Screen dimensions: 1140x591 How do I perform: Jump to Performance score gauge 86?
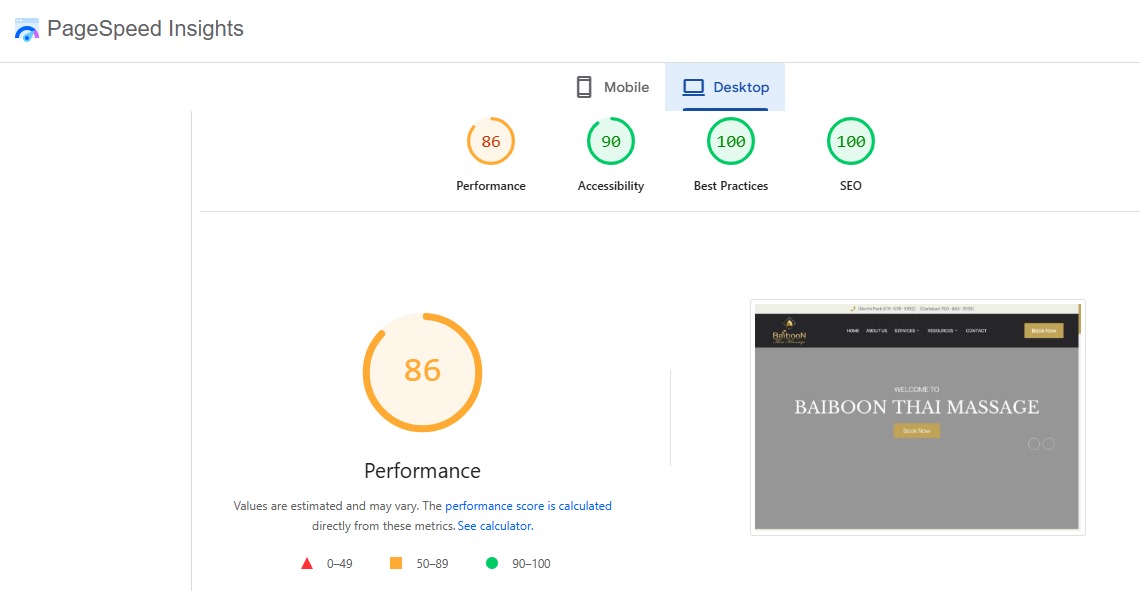[491, 141]
